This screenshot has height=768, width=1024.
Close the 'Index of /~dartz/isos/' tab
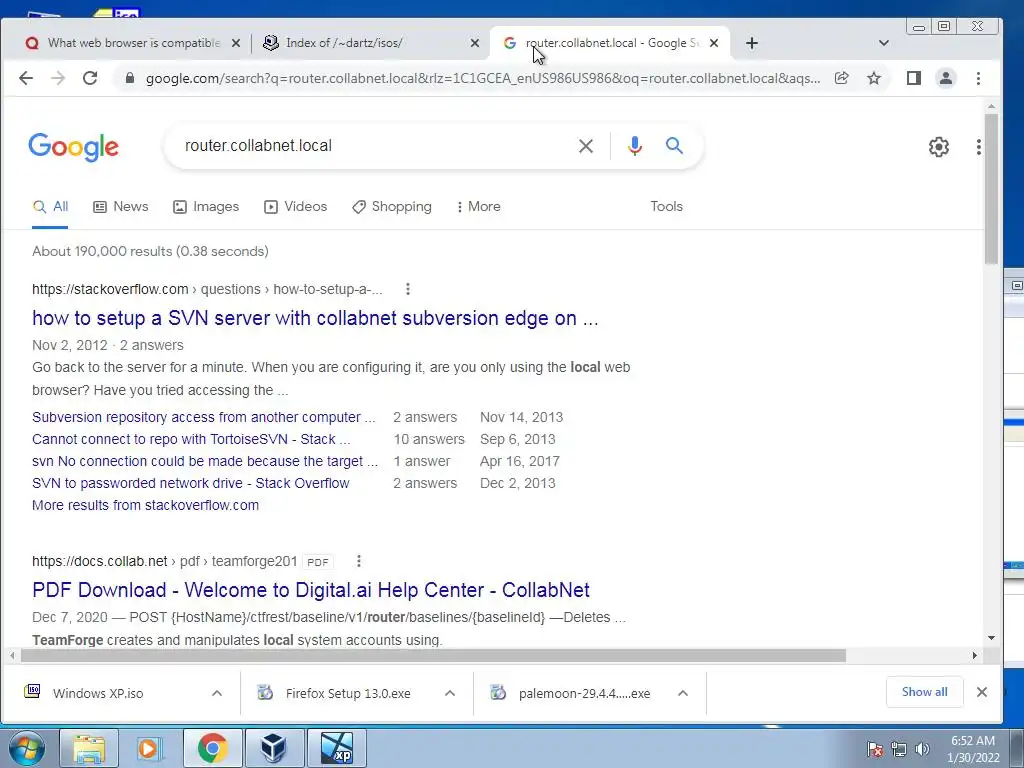pyautogui.click(x=475, y=43)
